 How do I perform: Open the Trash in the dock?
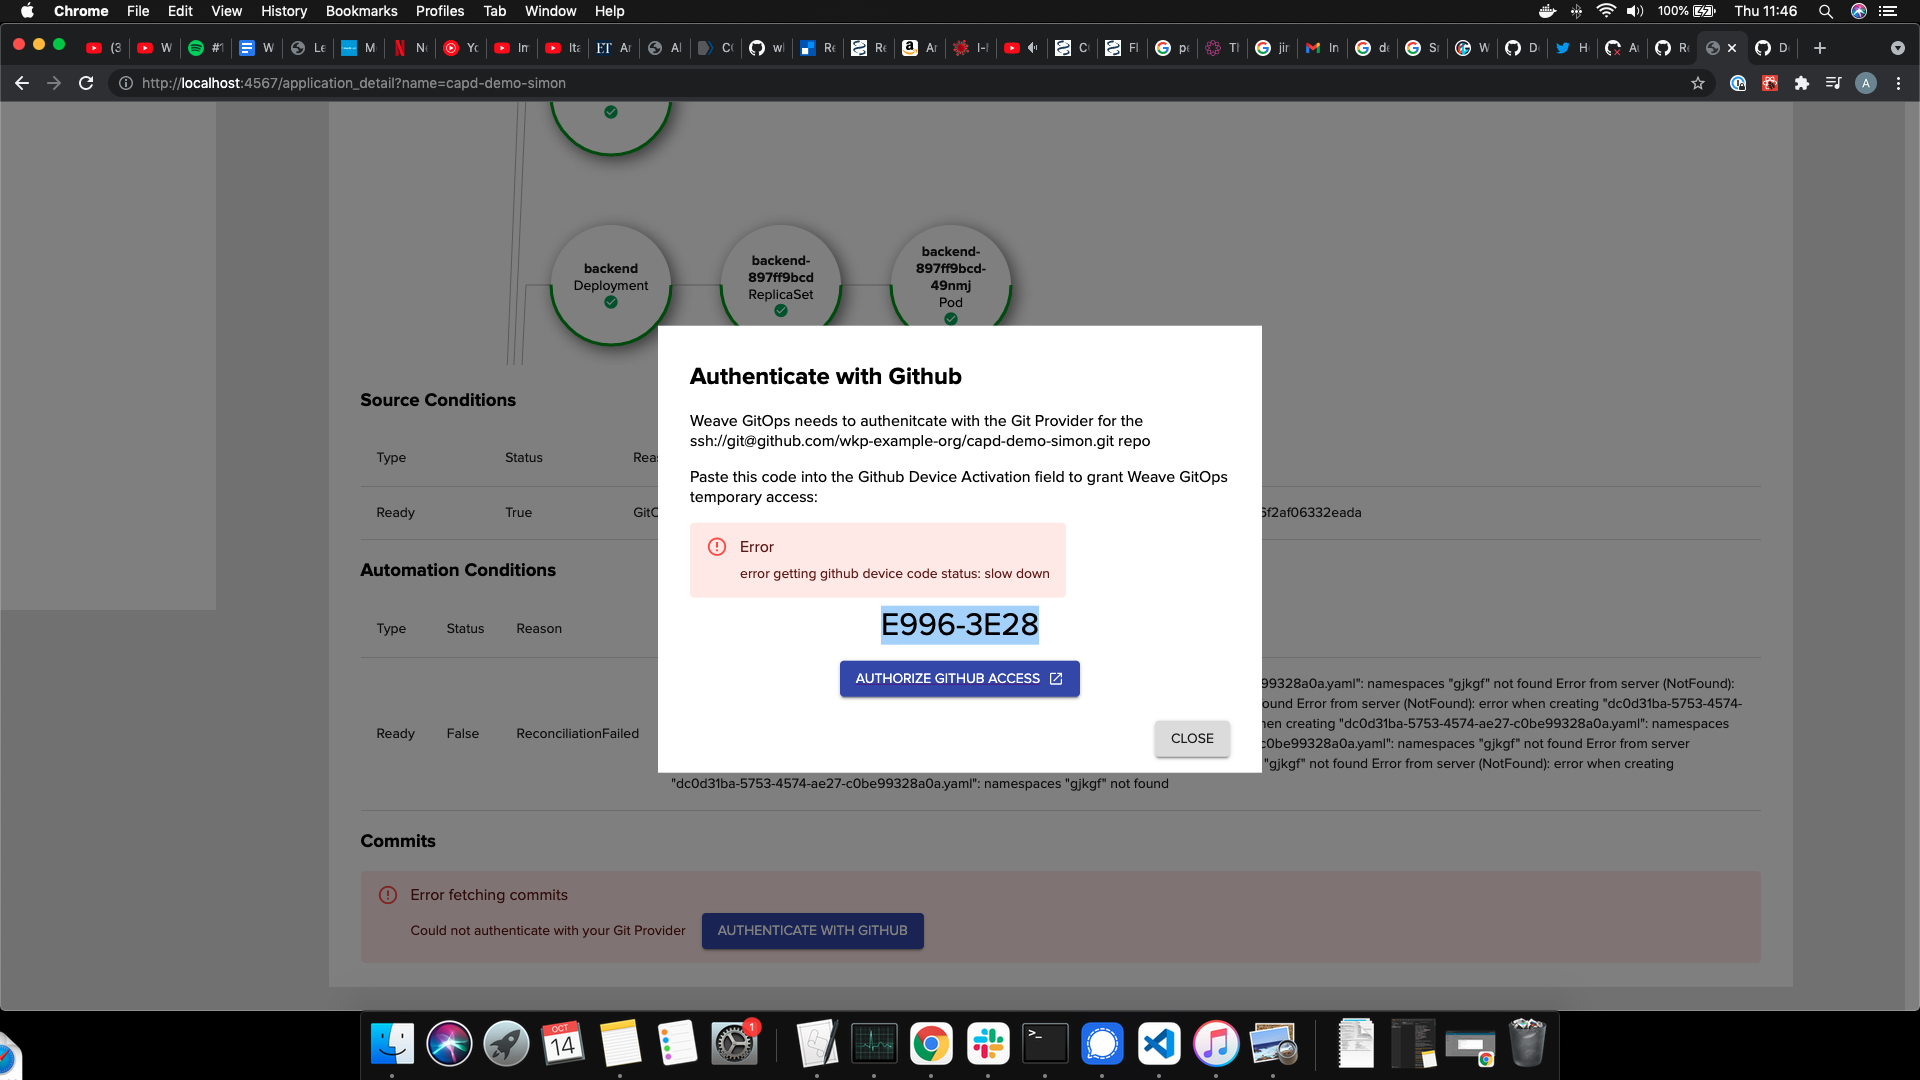pos(1527,1043)
